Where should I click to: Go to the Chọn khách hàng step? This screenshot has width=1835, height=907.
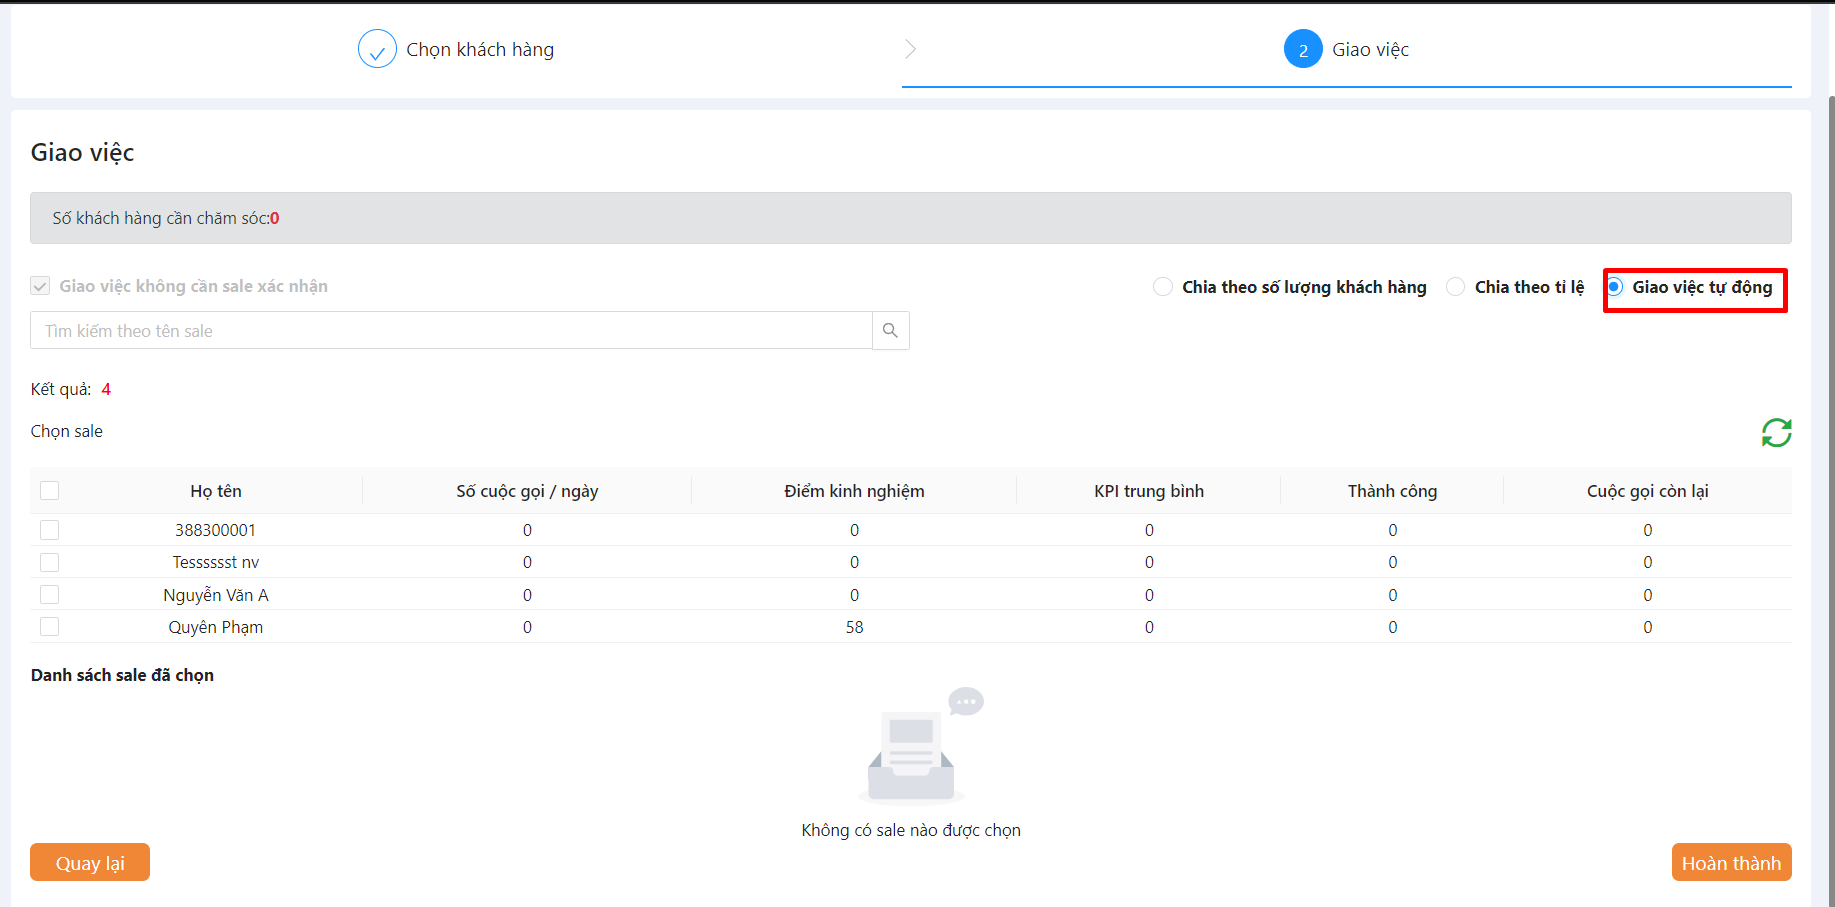480,50
